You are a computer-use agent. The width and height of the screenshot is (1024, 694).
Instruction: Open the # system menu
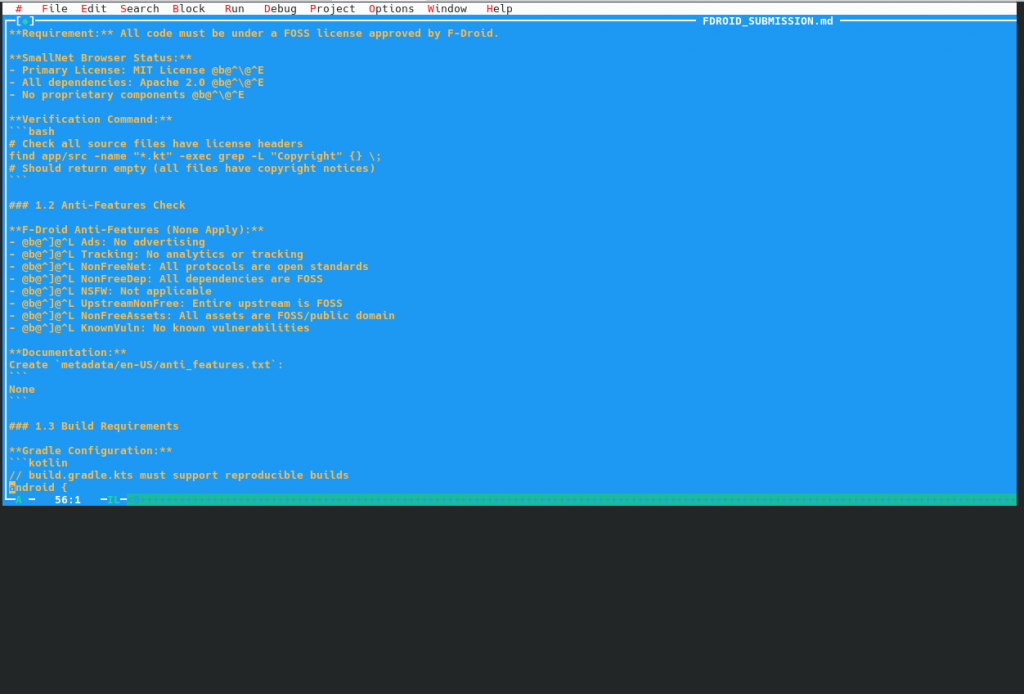coord(19,8)
